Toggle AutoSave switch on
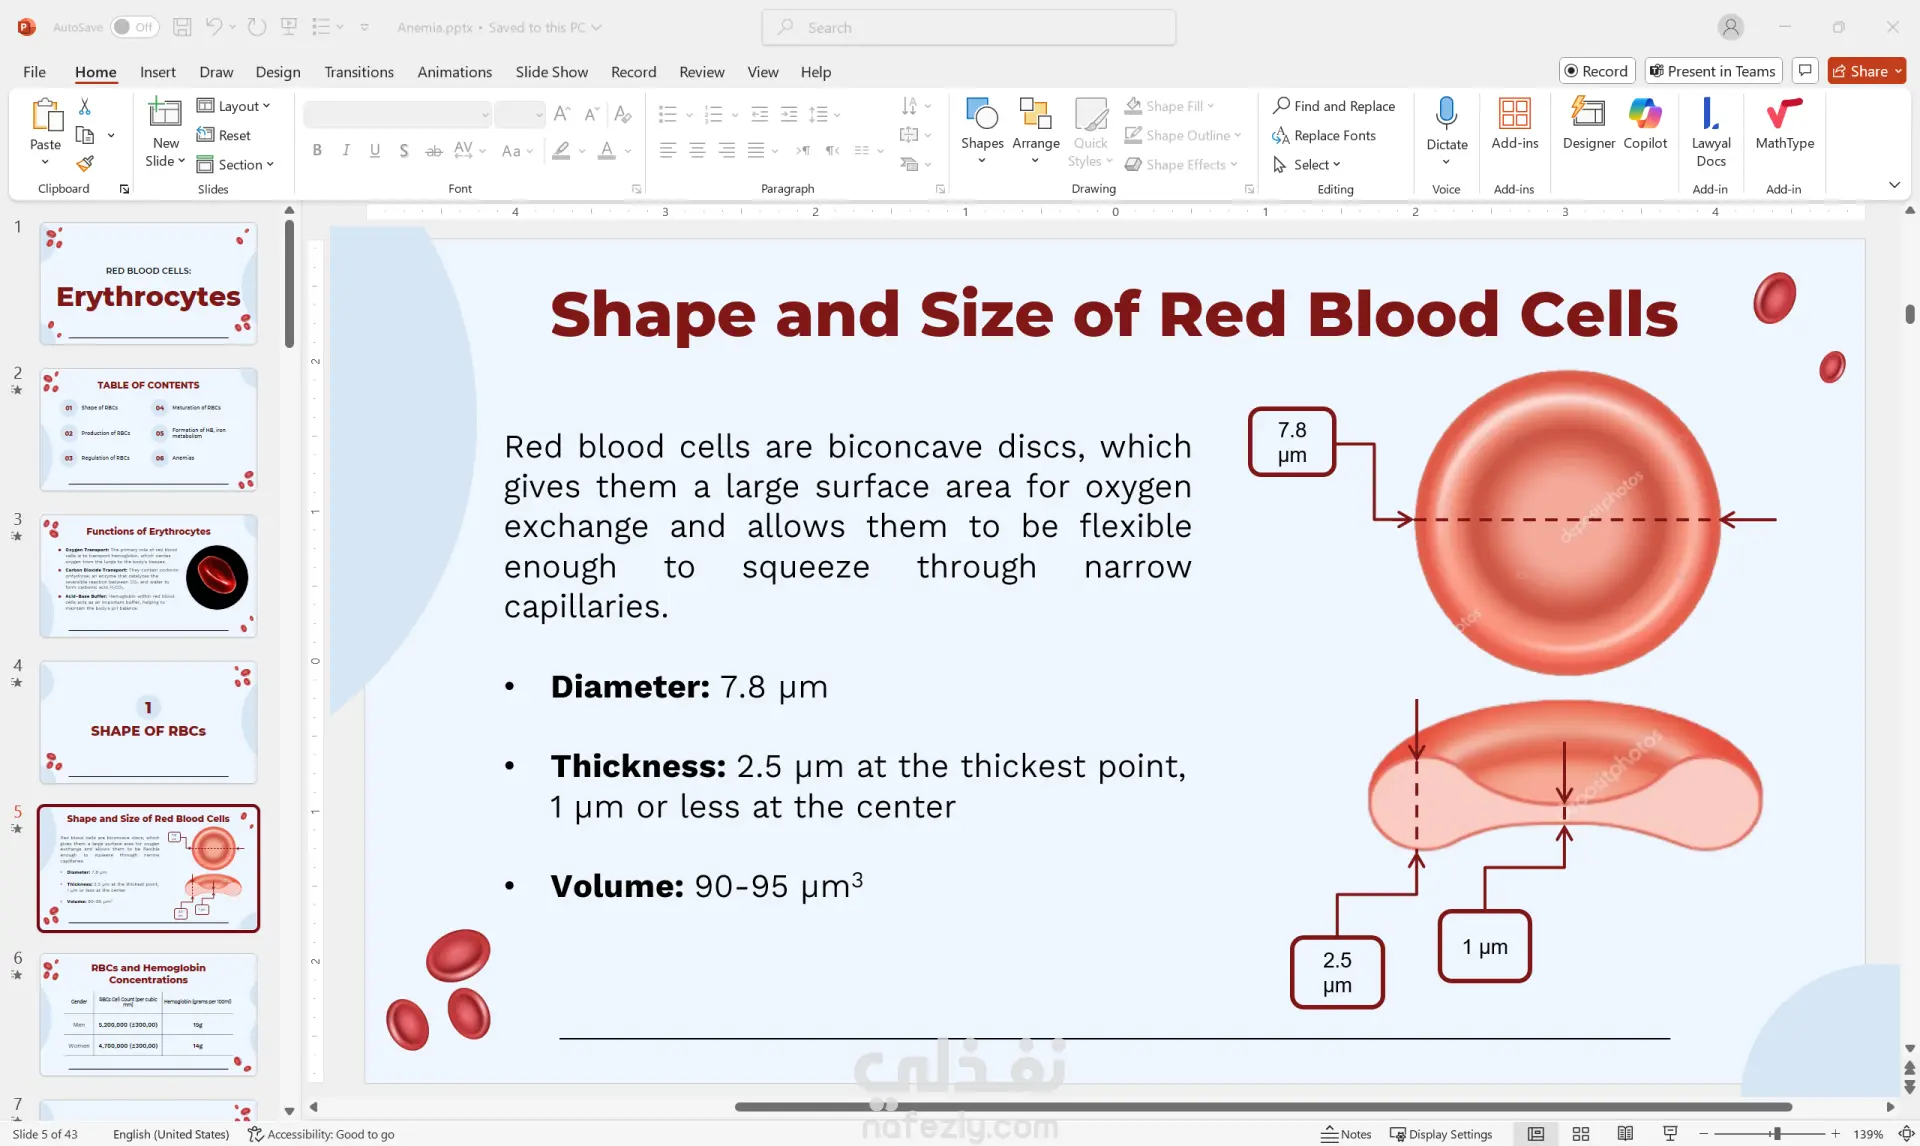Screen dimensions: 1920x1146 tap(134, 27)
